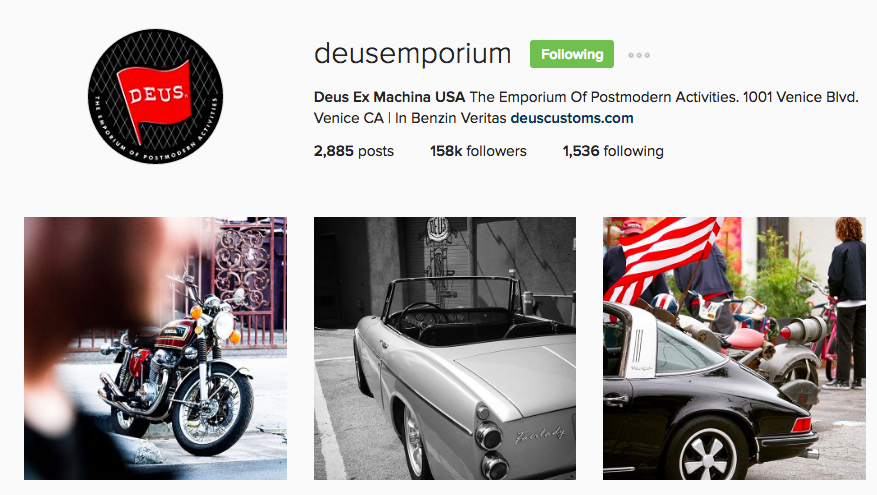Click the circular Deus profile picture

point(155,96)
